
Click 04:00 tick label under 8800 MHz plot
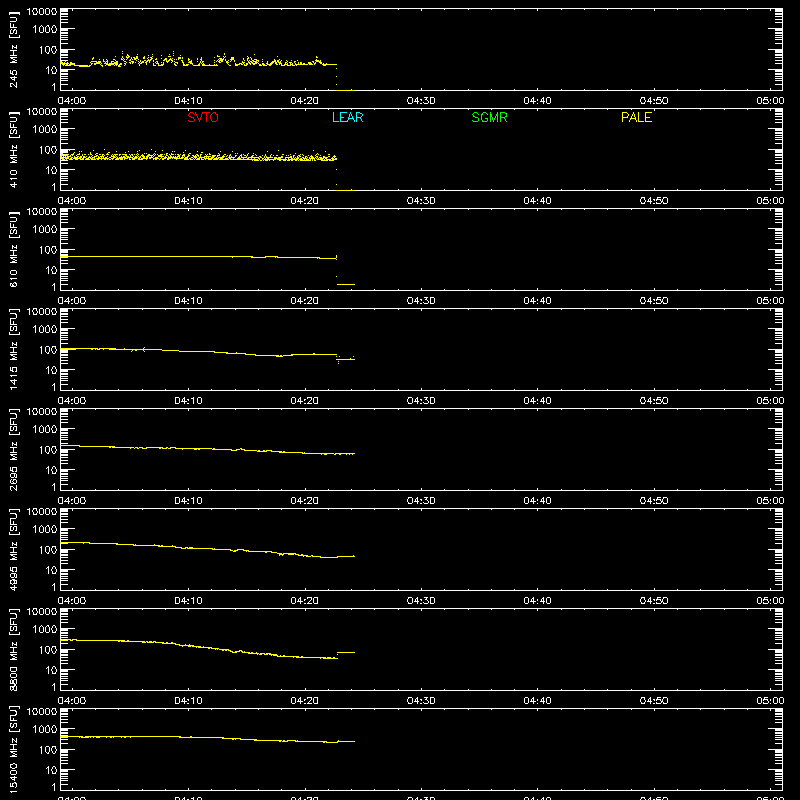tap(72, 701)
